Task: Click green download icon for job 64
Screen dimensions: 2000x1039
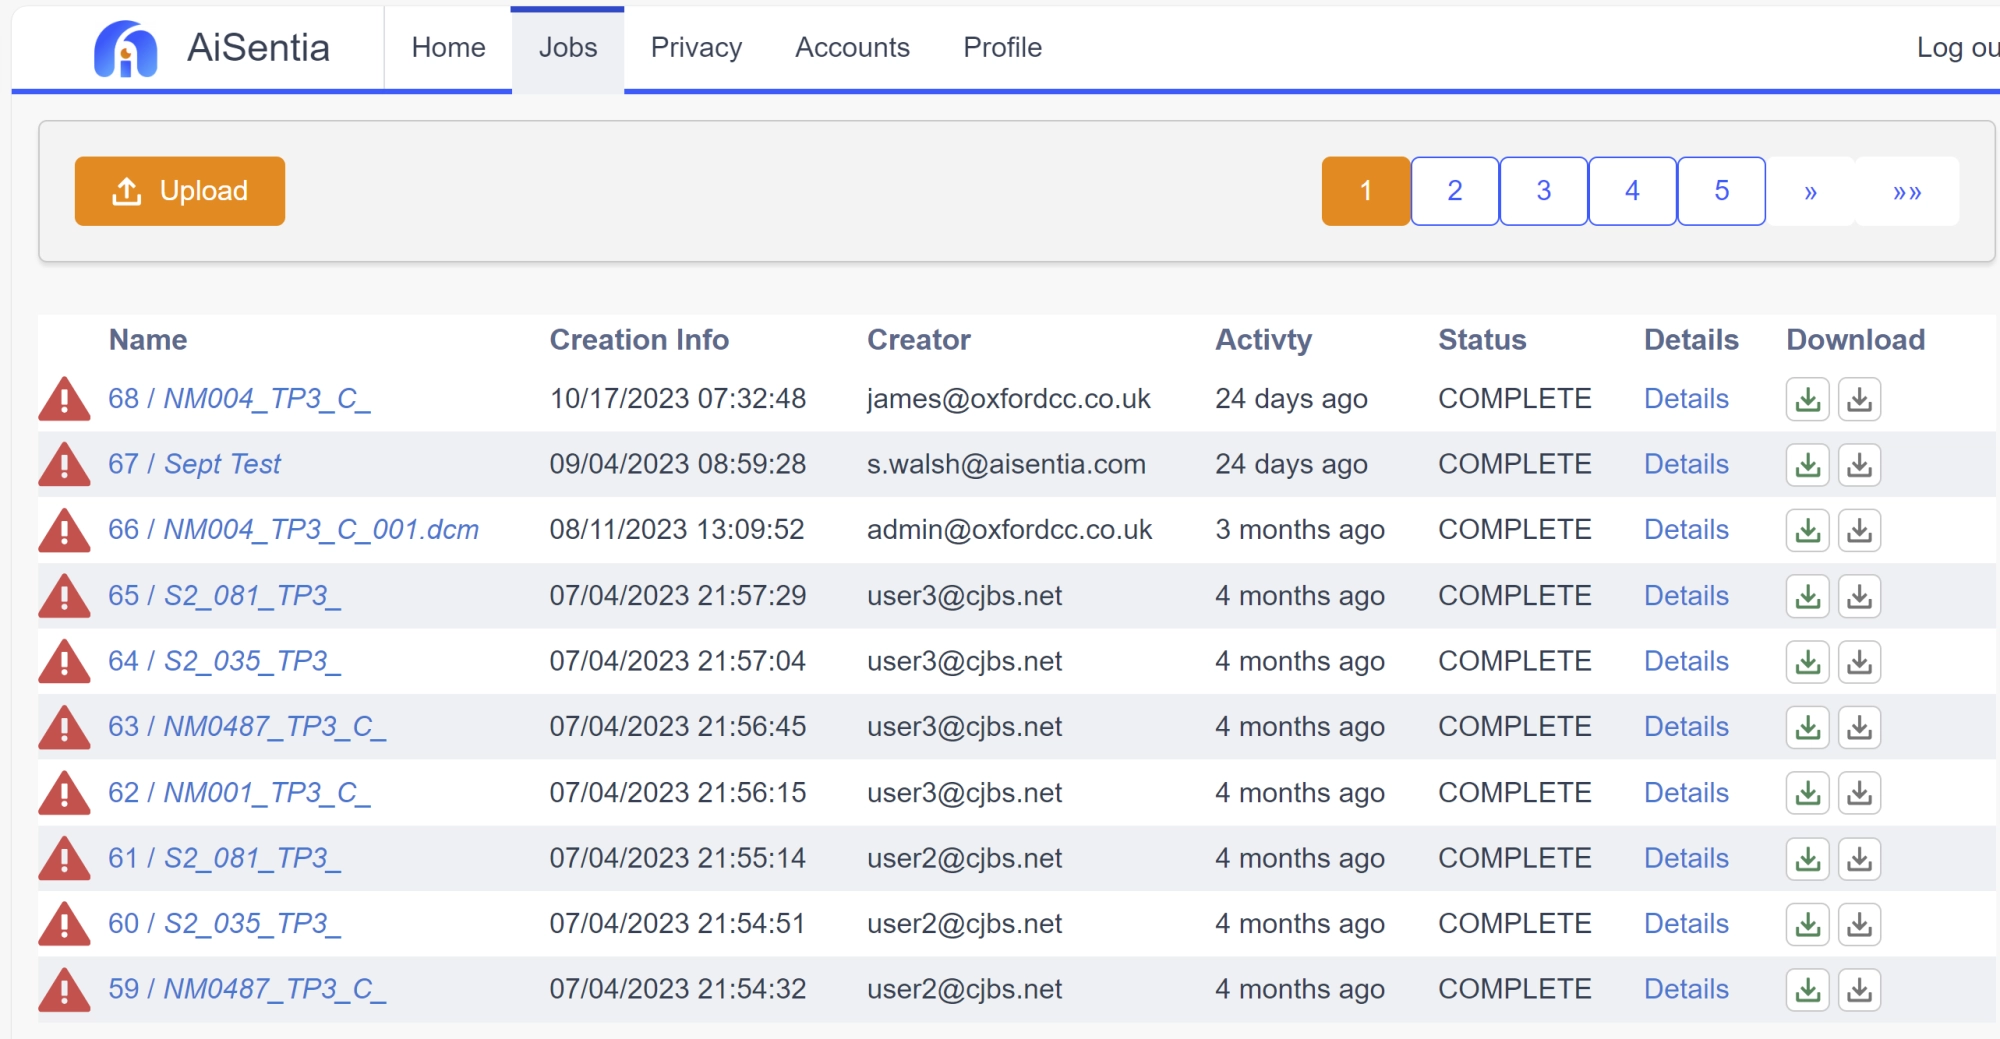Action: coord(1807,662)
